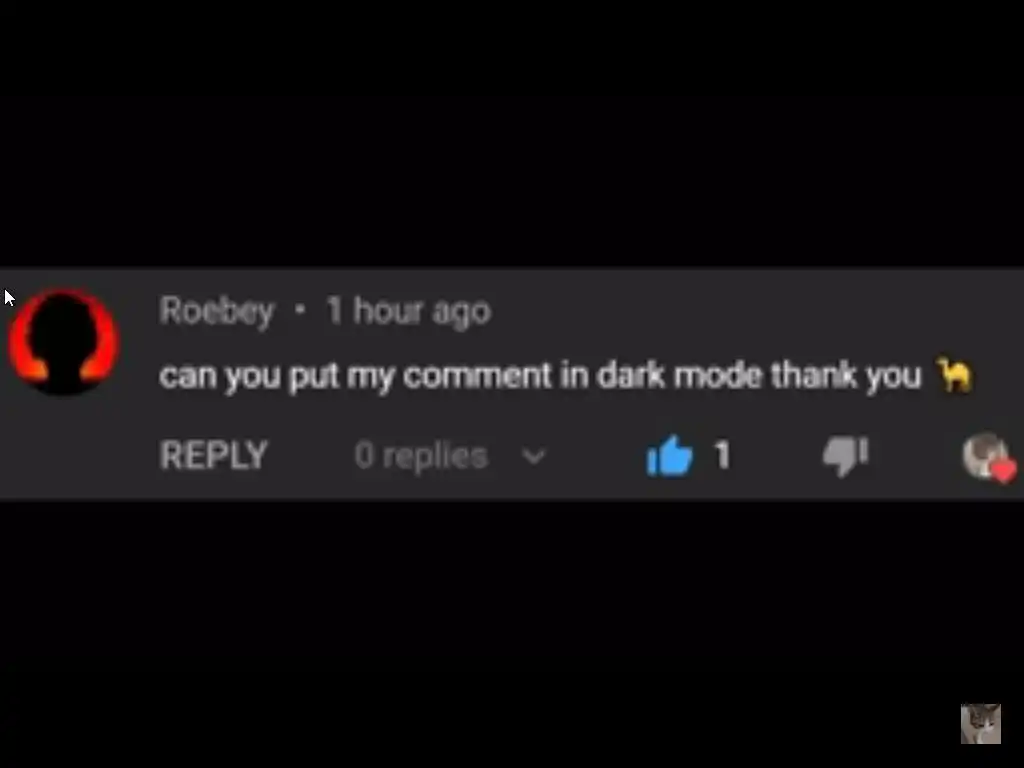Click the REPLY button
The height and width of the screenshot is (768, 1024).
tap(214, 455)
